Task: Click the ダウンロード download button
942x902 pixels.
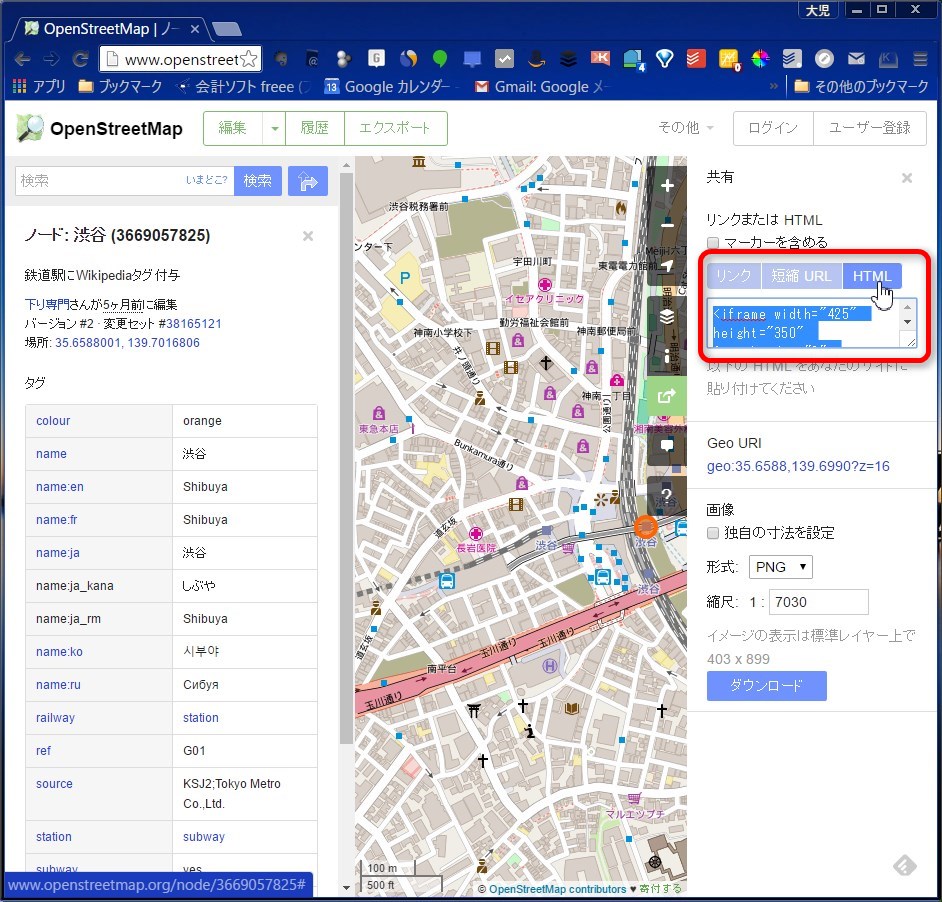Action: coord(767,686)
